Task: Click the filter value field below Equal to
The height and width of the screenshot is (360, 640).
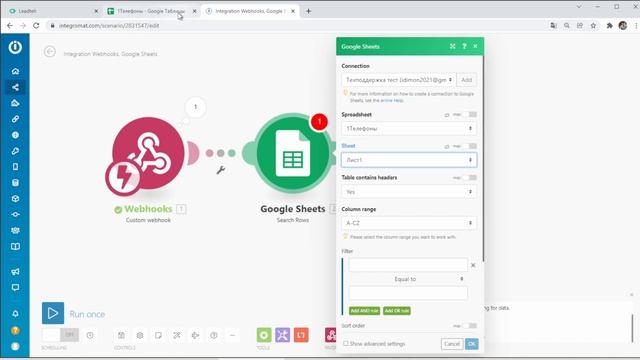Action: coord(408,293)
